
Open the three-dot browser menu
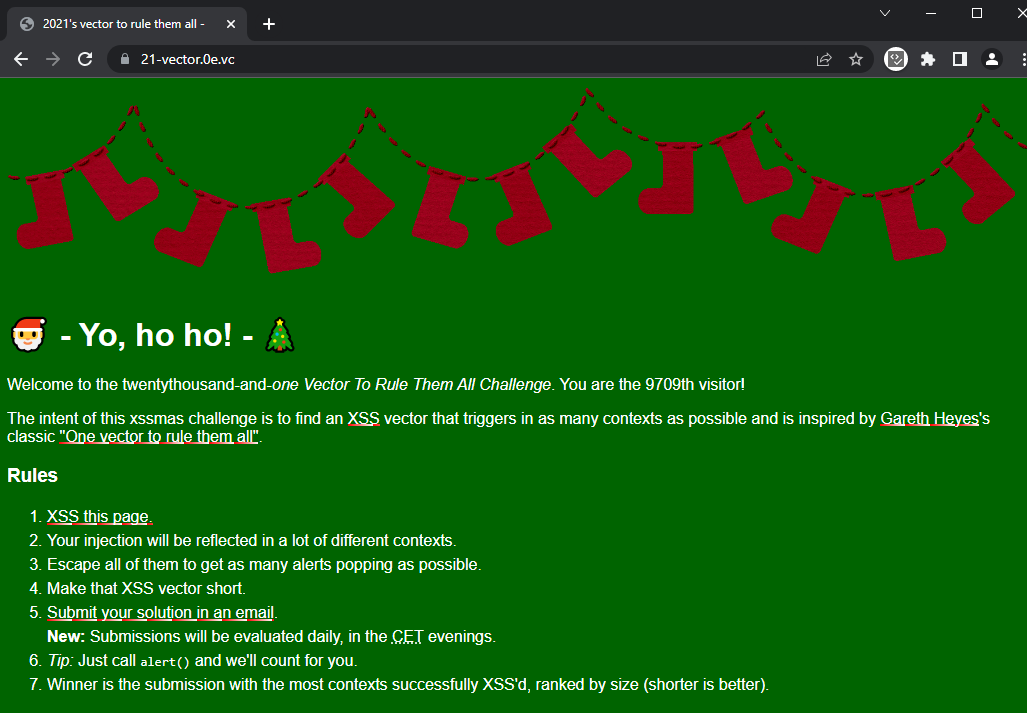coord(1021,59)
